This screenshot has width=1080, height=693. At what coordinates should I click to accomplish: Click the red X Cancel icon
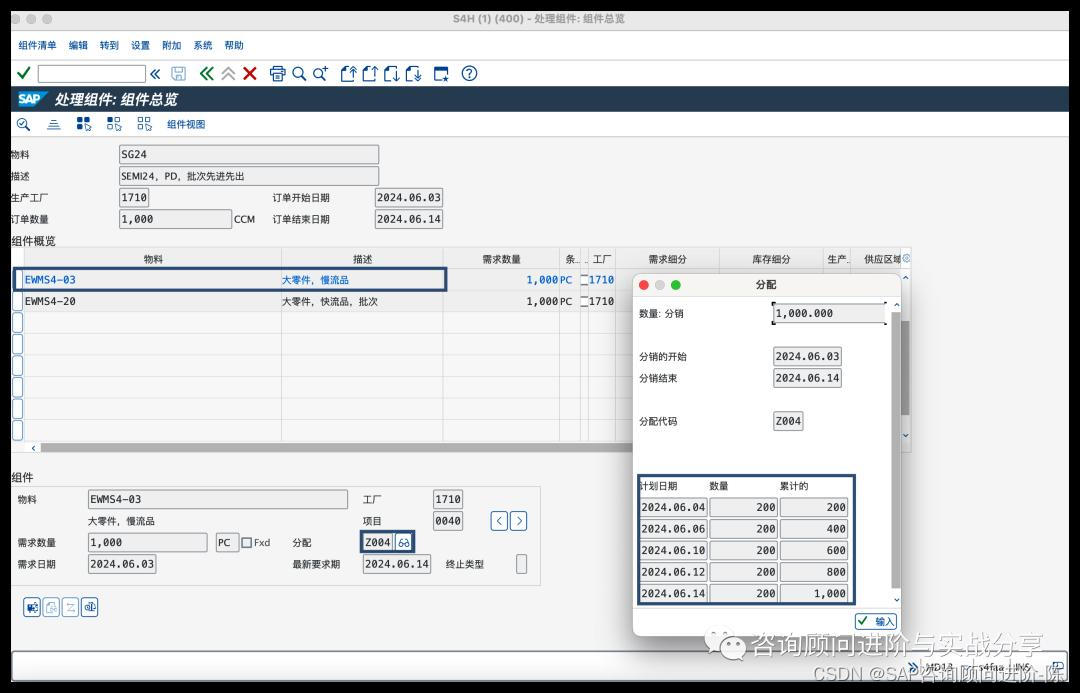coord(250,74)
